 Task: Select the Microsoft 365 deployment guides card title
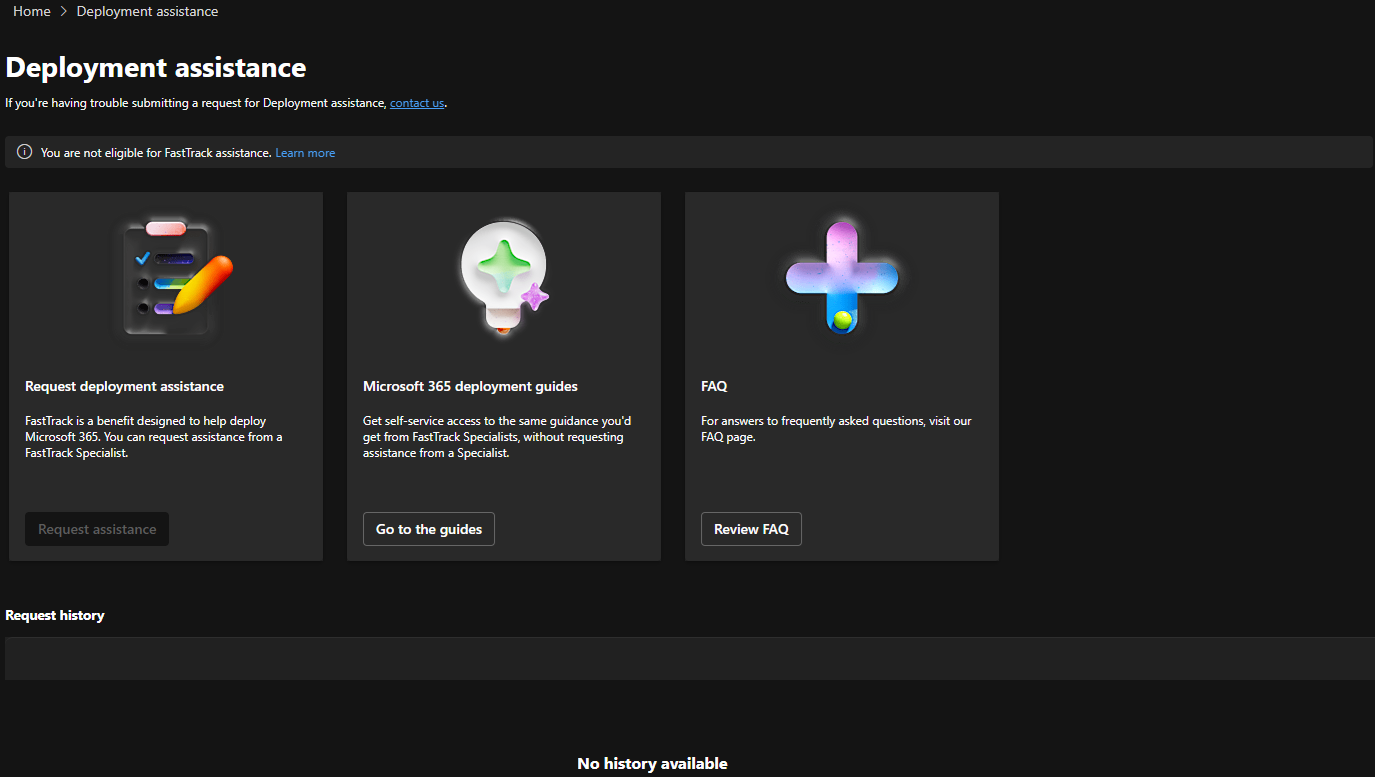click(x=470, y=386)
